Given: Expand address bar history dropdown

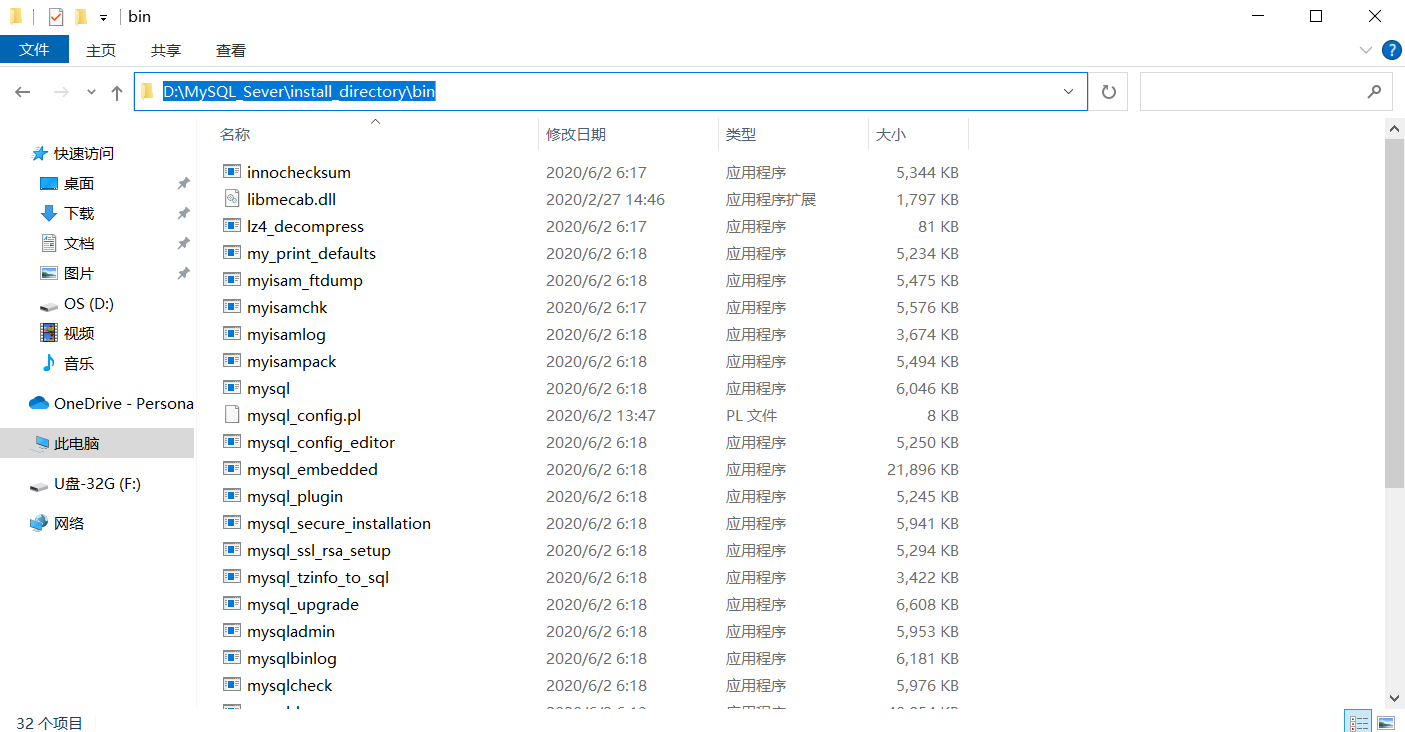Looking at the screenshot, I should pyautogui.click(x=1069, y=92).
